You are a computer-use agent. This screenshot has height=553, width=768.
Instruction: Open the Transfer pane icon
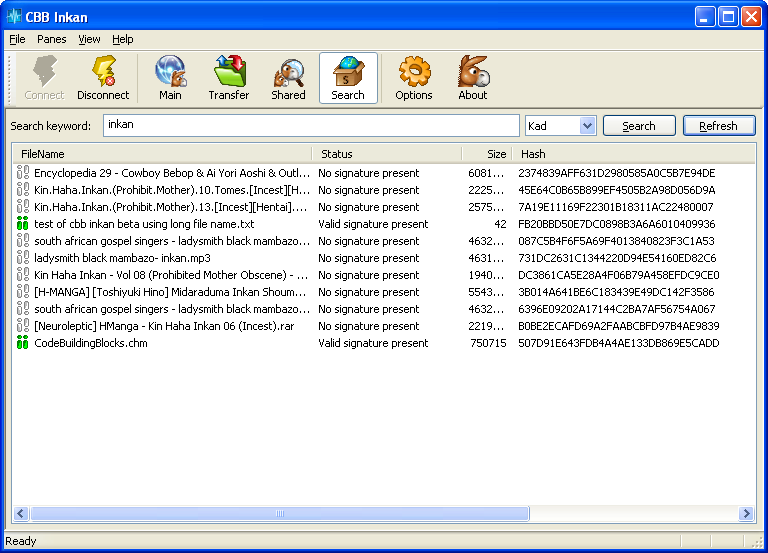coord(229,71)
